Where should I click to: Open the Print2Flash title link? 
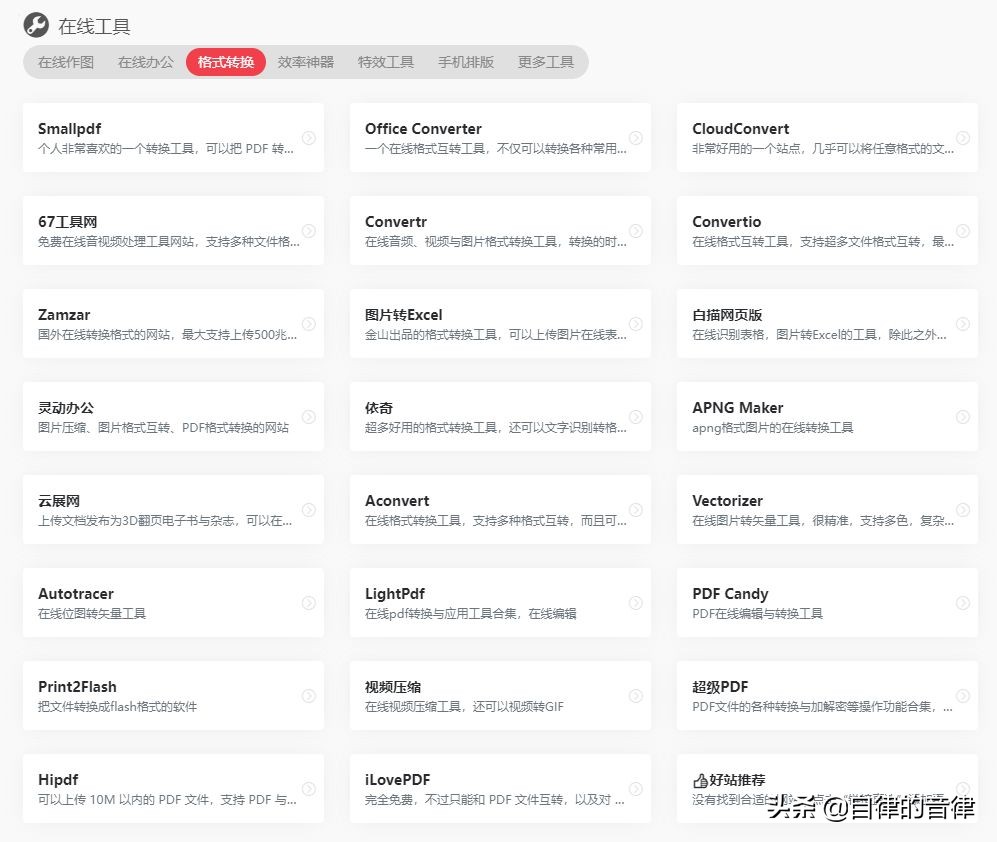point(78,687)
